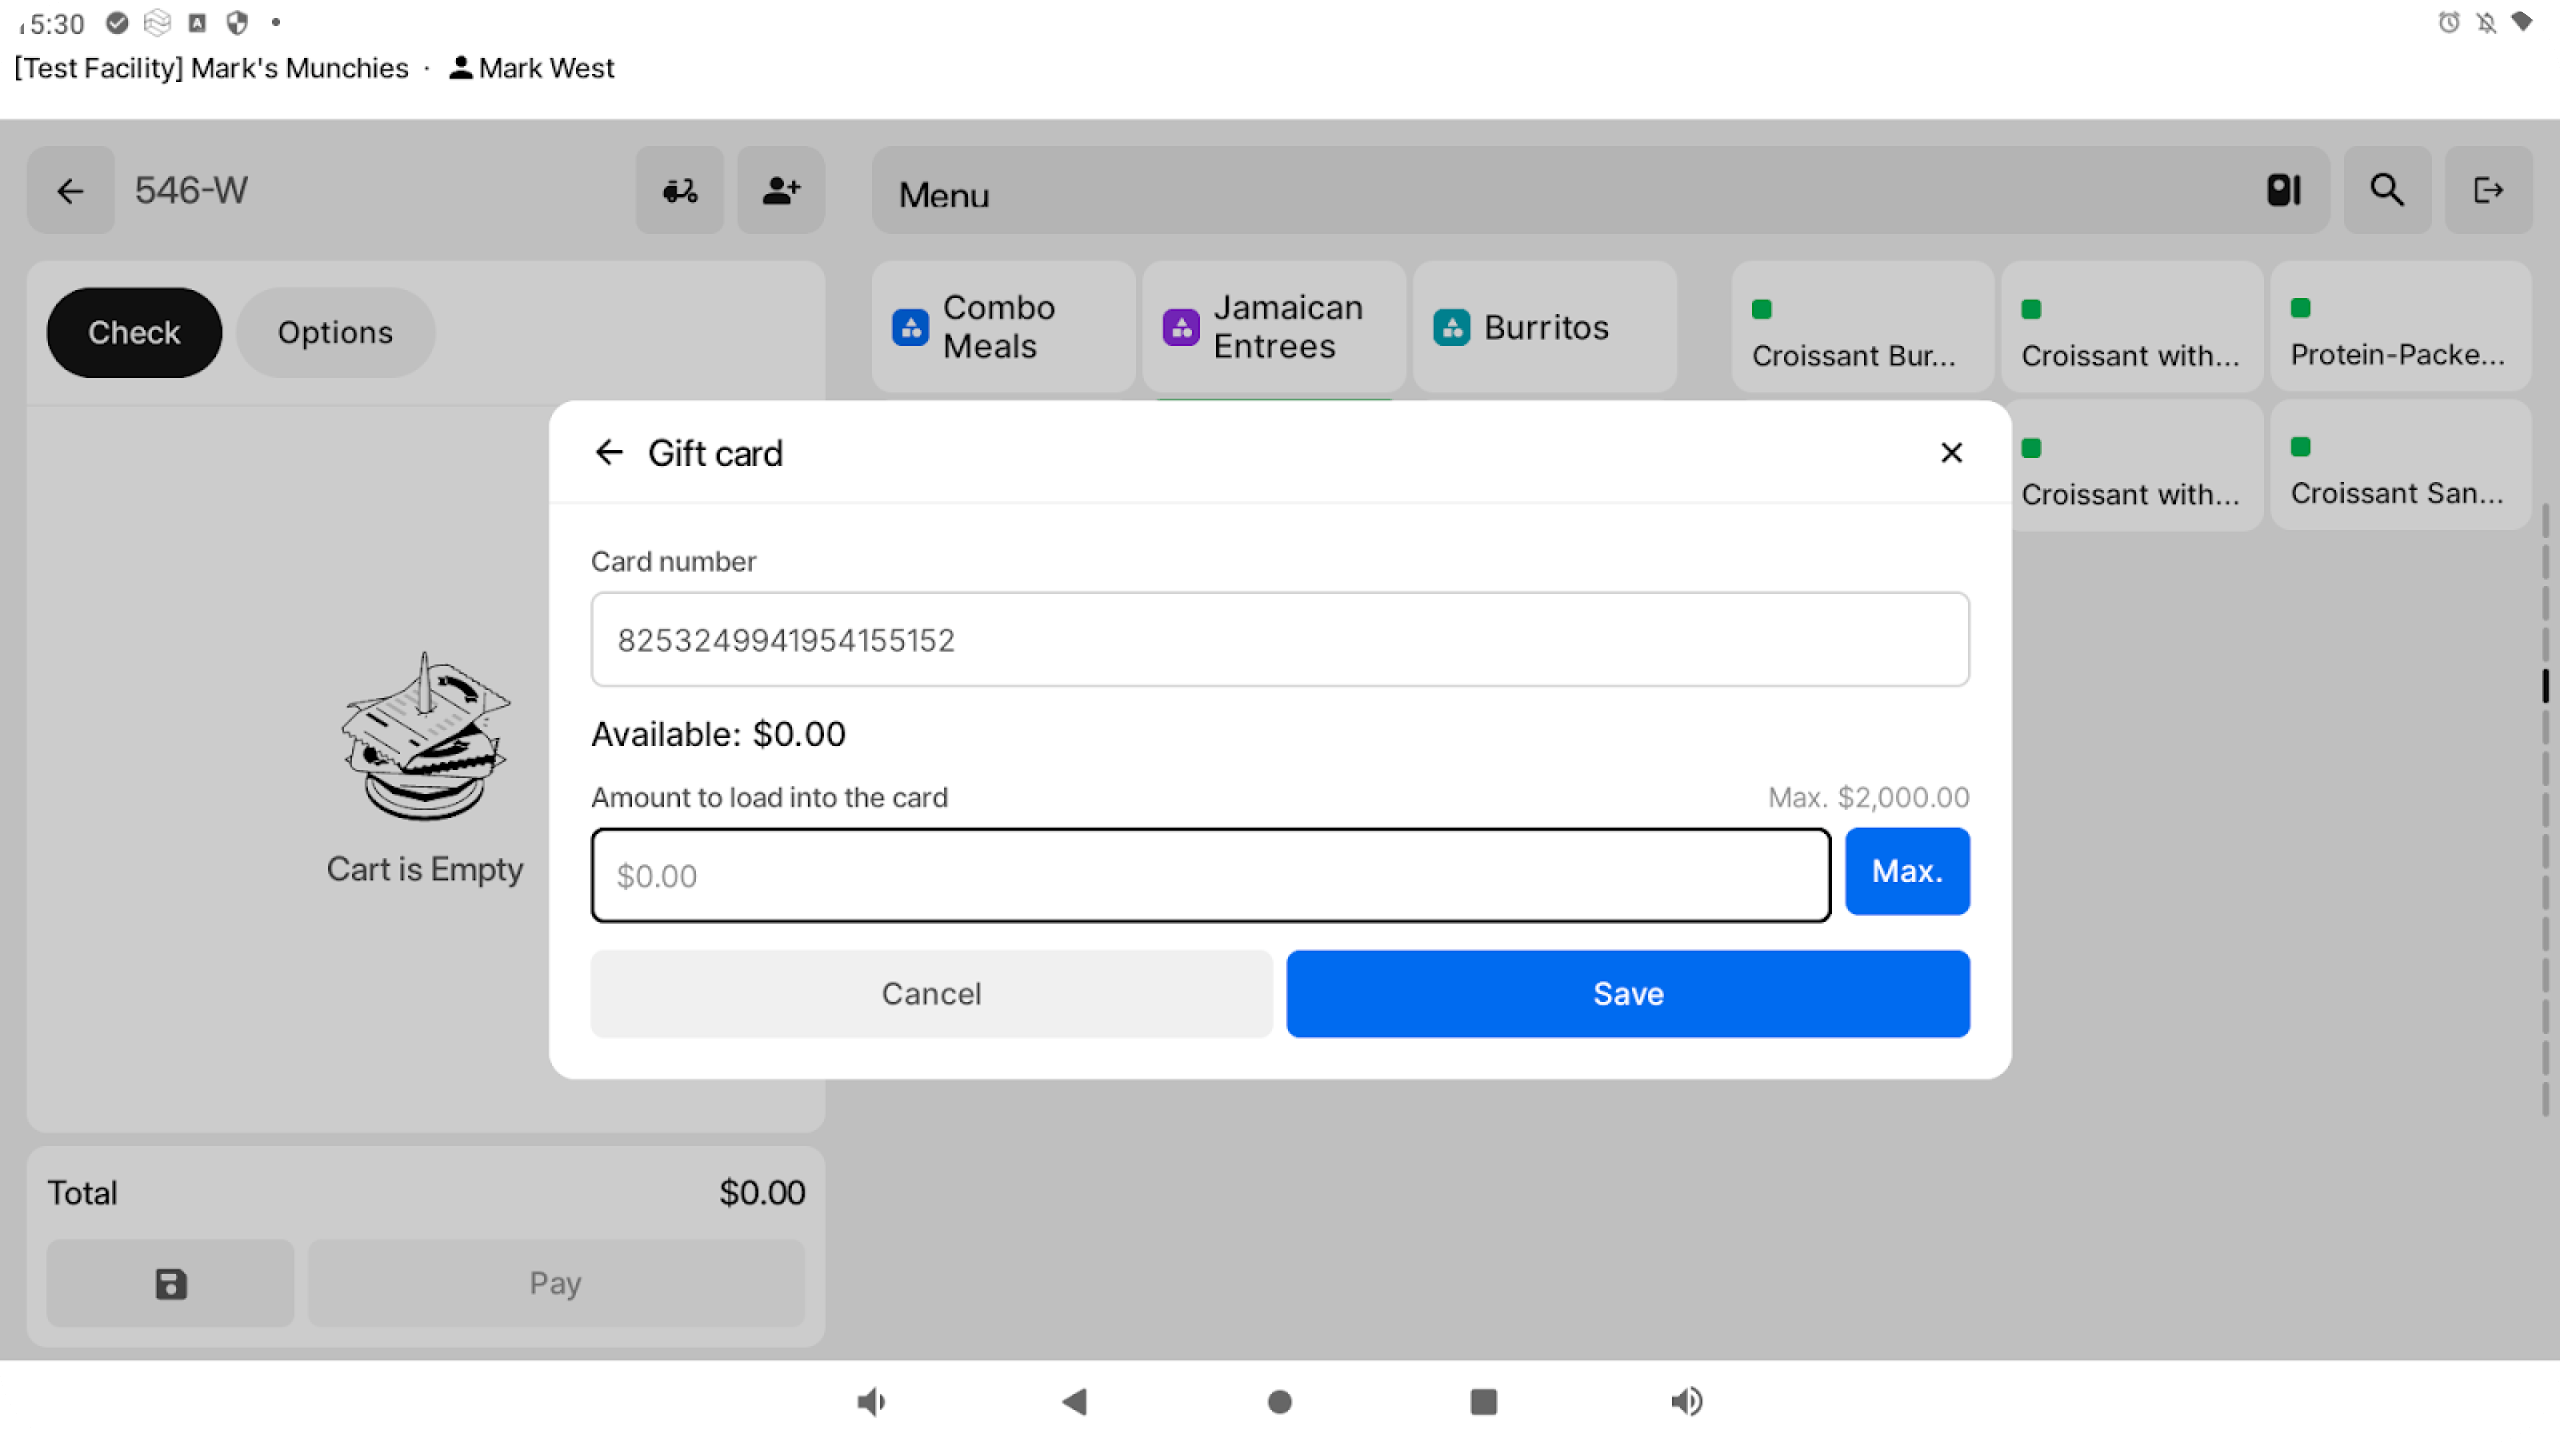The image size is (2560, 1444).
Task: Click the back arrow in Gift card dialog
Action: [609, 453]
